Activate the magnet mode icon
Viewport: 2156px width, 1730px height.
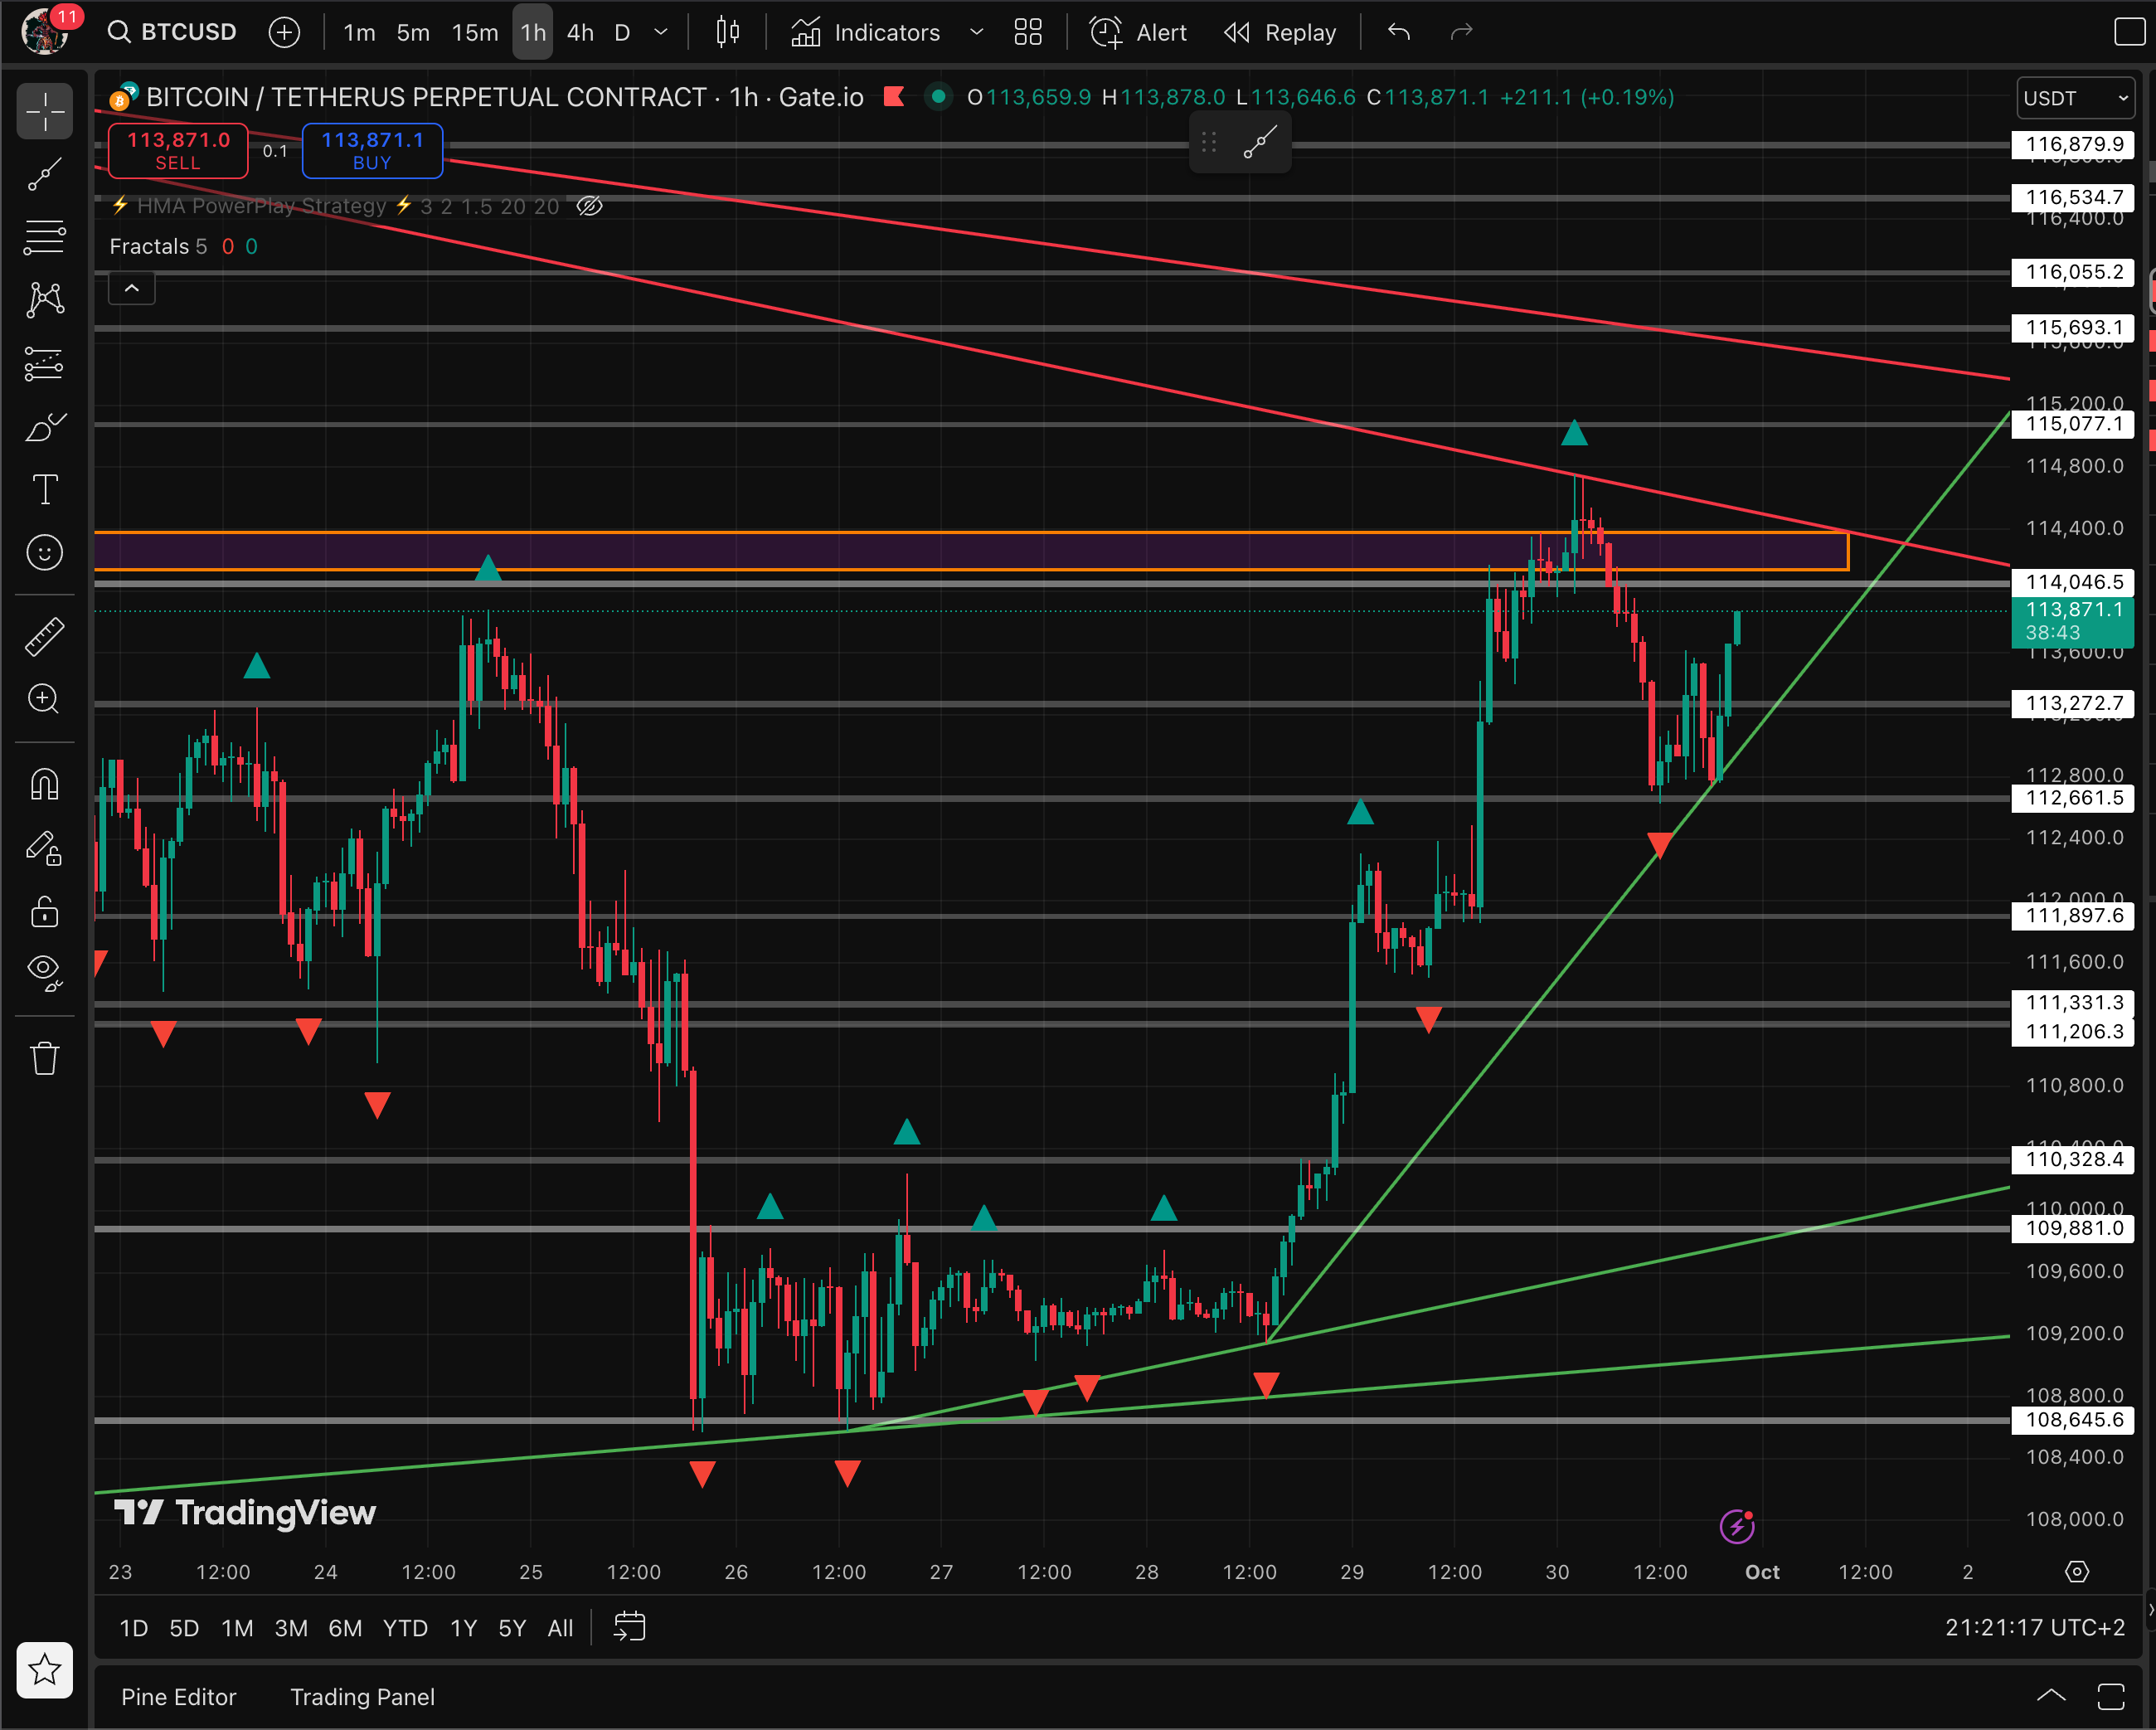coord(45,785)
